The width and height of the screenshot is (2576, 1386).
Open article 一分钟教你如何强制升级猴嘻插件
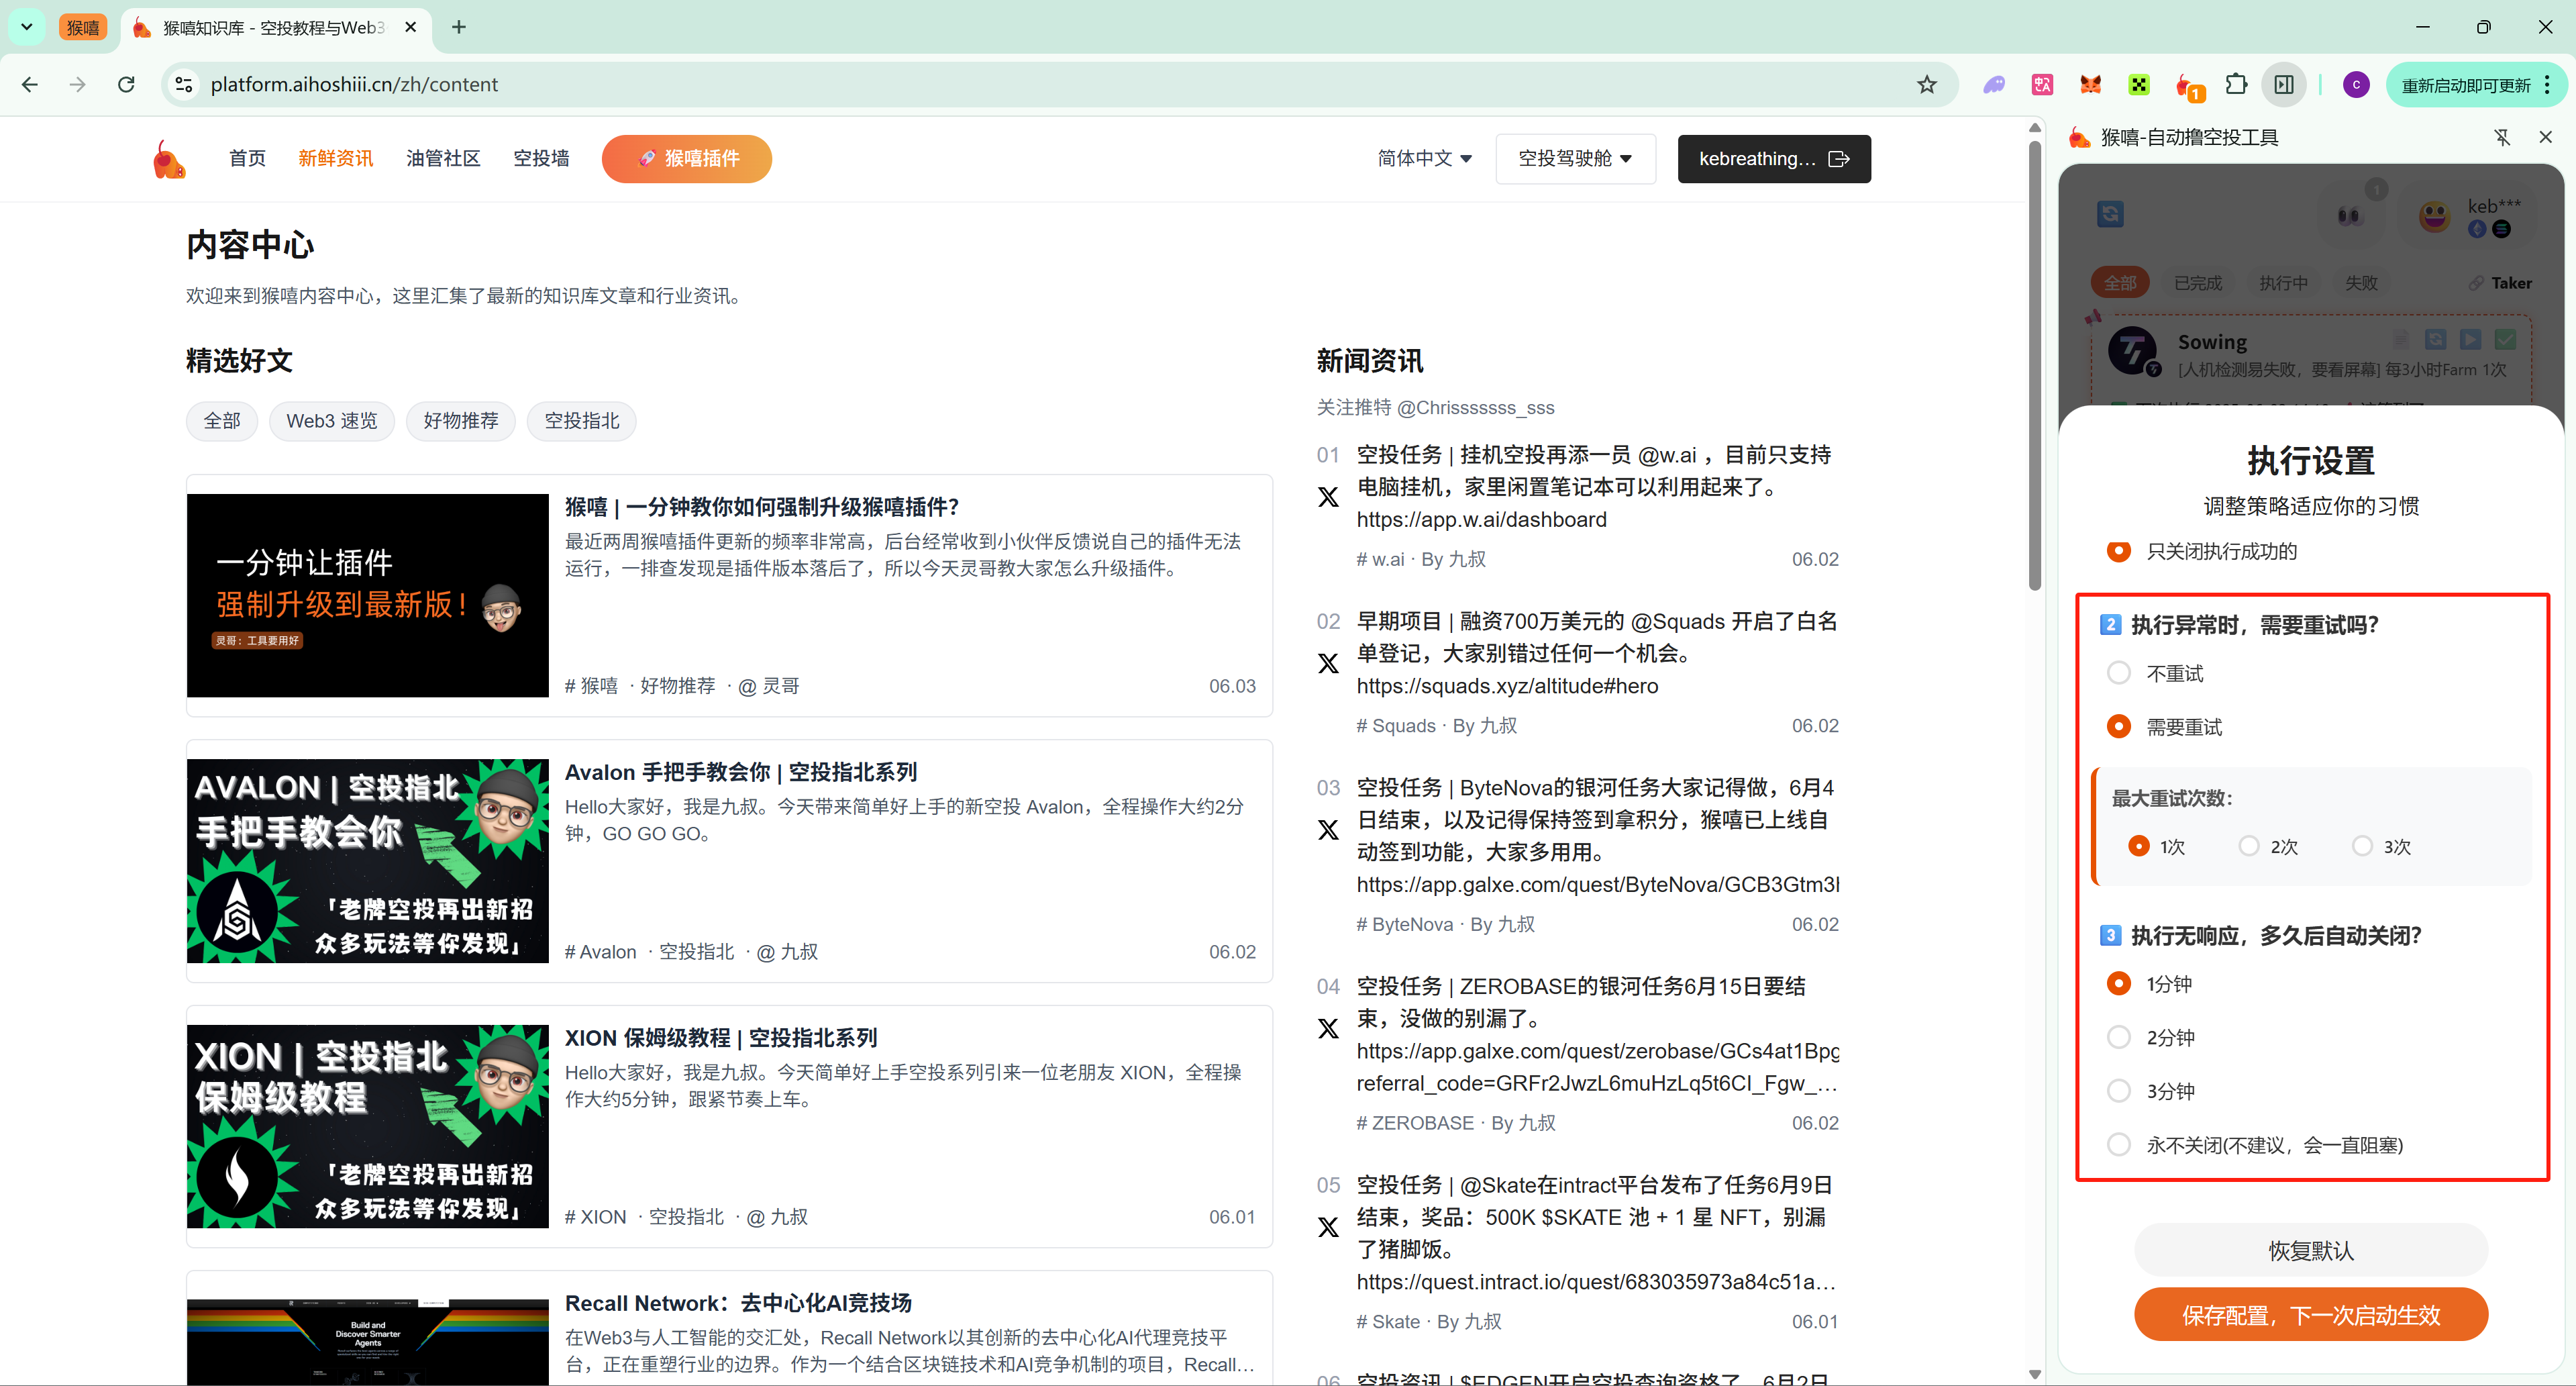(x=762, y=507)
